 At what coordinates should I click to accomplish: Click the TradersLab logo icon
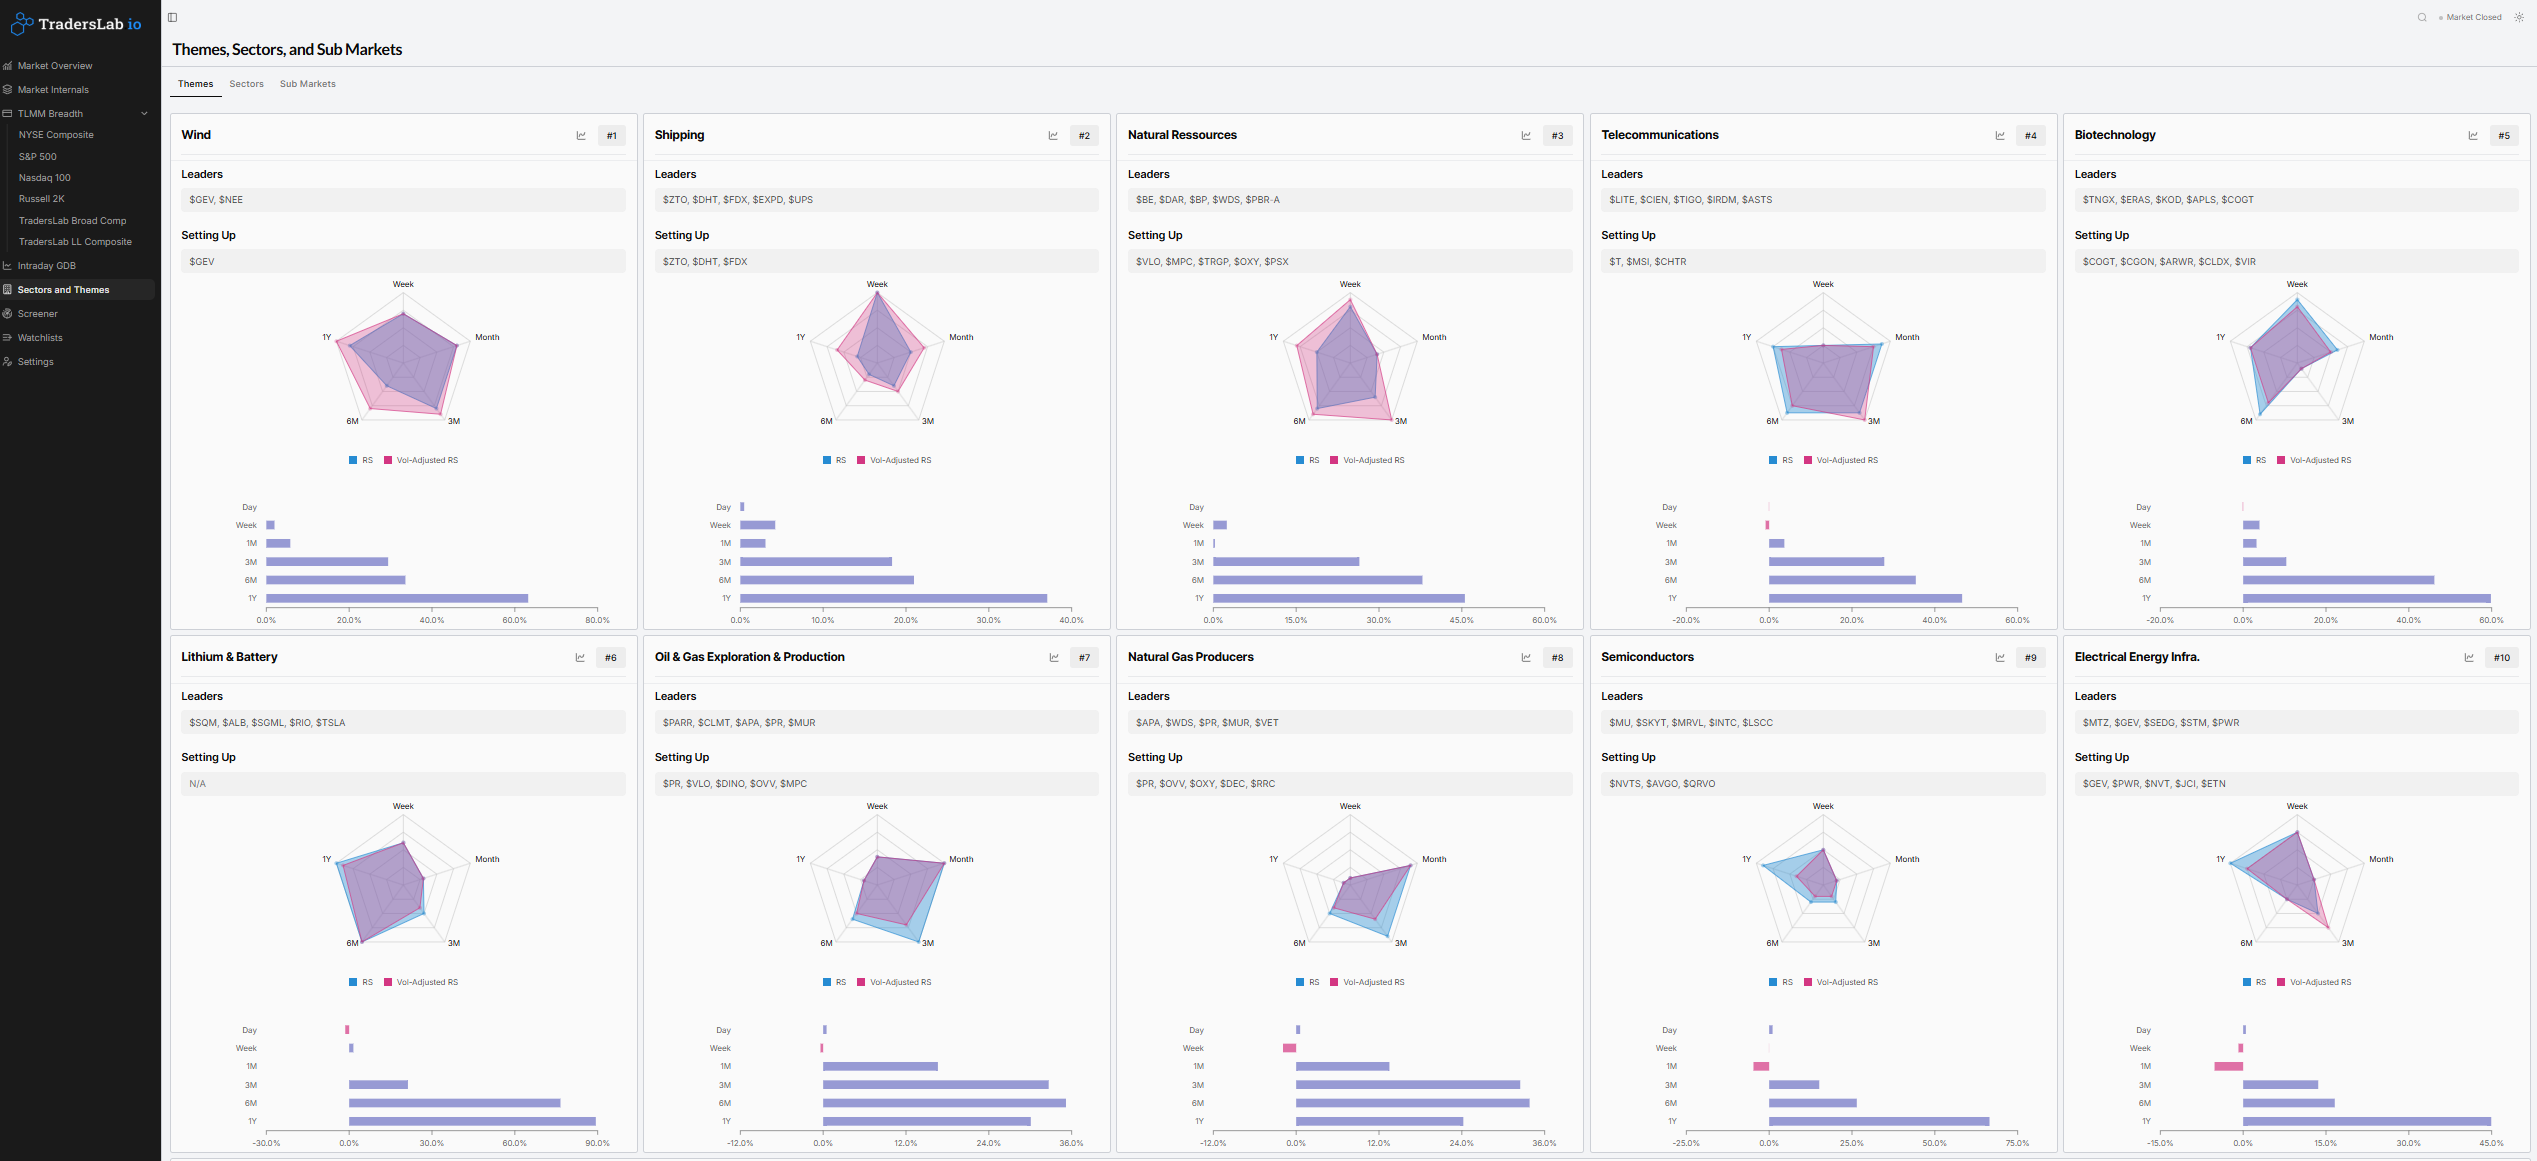[x=21, y=23]
